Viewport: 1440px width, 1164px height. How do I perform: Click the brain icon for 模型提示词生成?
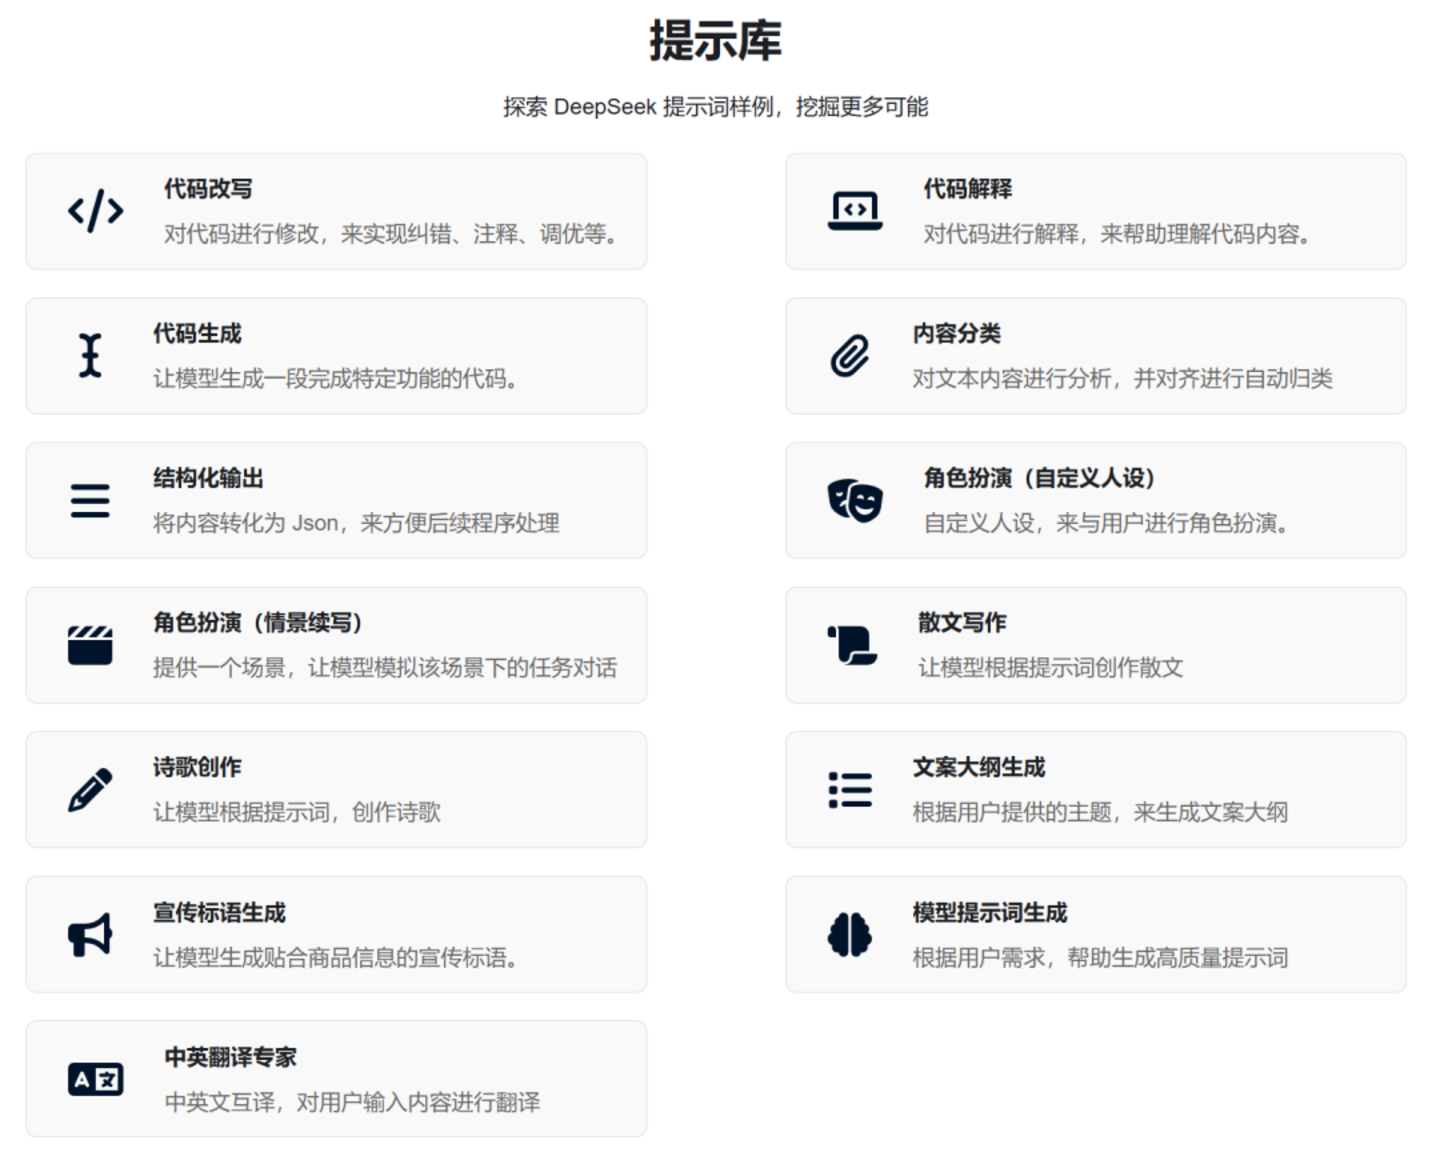coord(849,935)
